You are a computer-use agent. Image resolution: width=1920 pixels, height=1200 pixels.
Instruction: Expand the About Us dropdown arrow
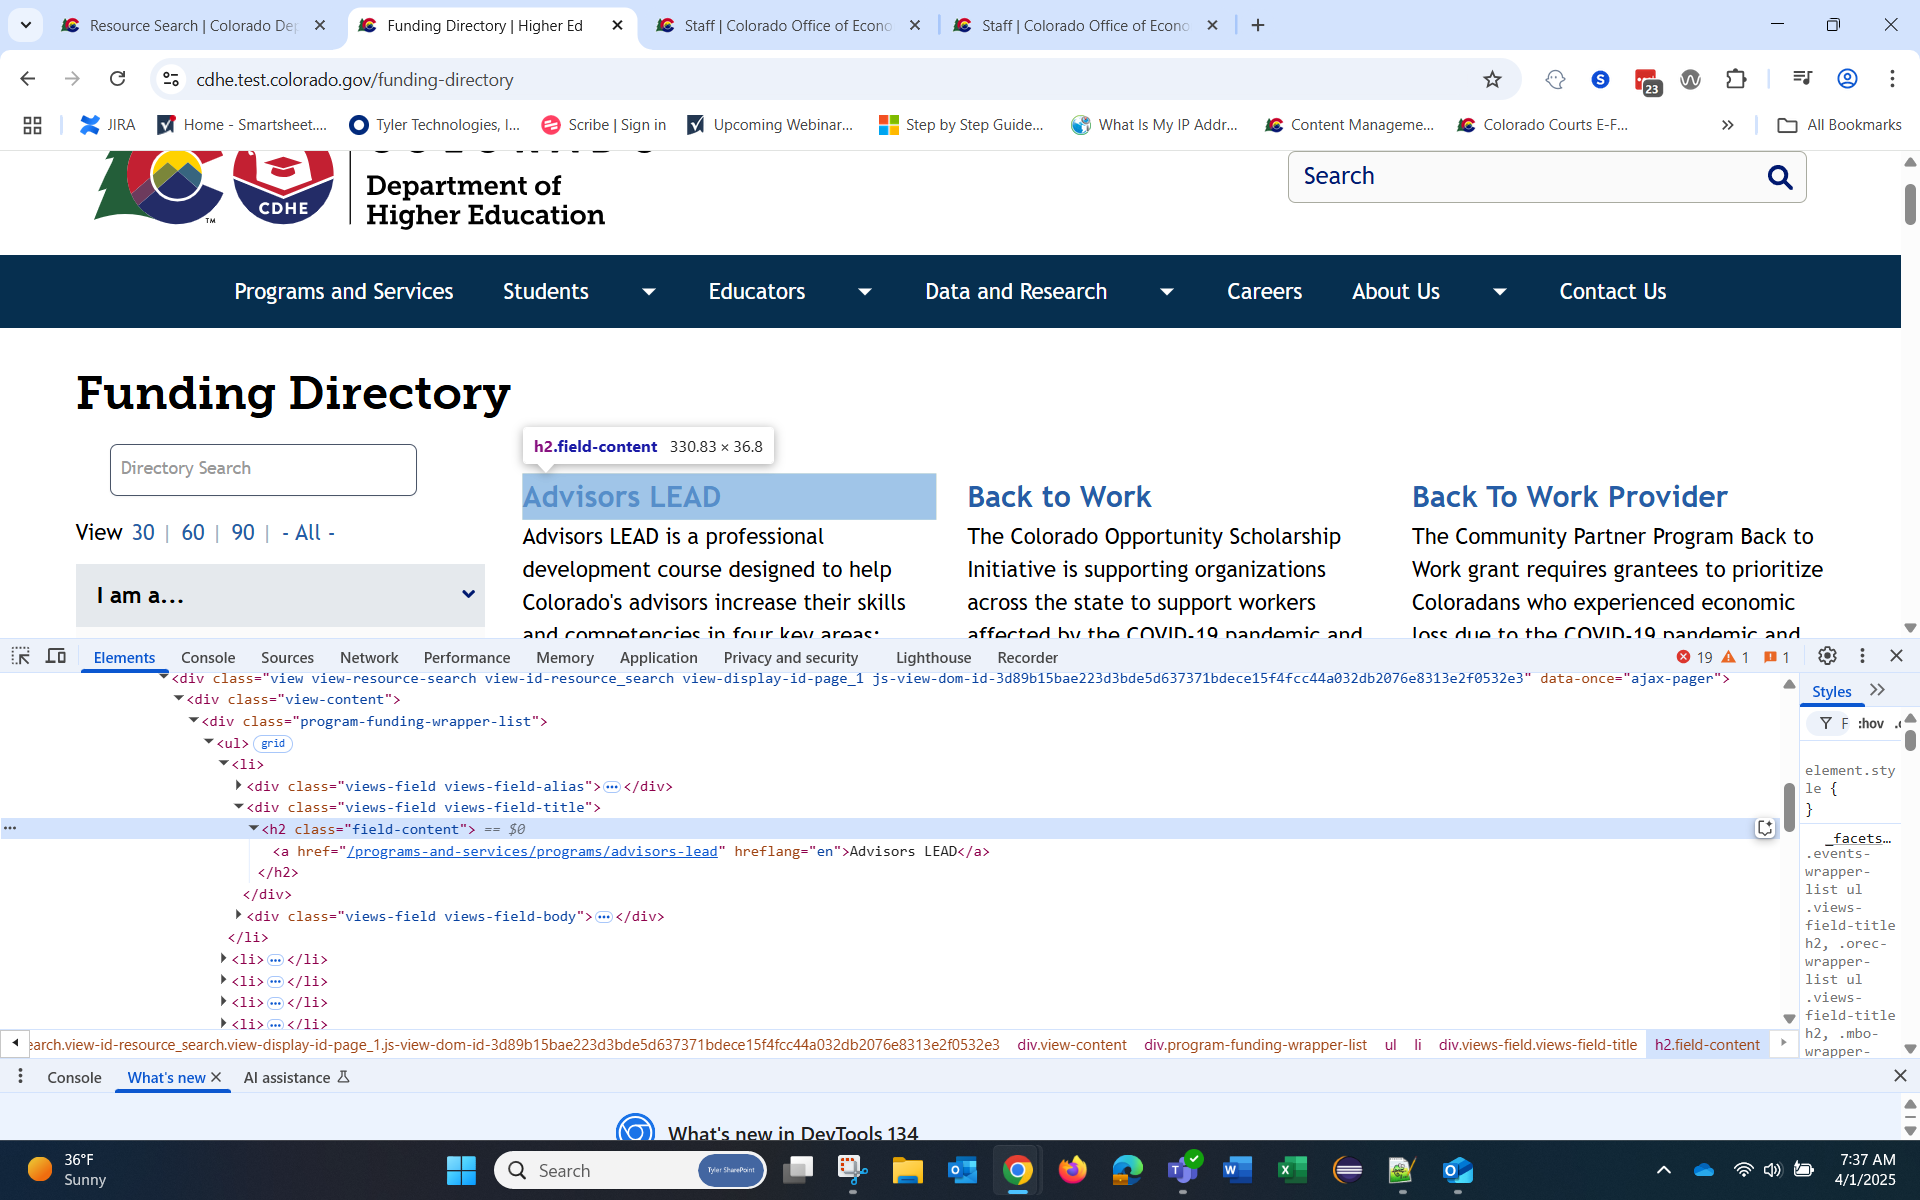click(1499, 292)
